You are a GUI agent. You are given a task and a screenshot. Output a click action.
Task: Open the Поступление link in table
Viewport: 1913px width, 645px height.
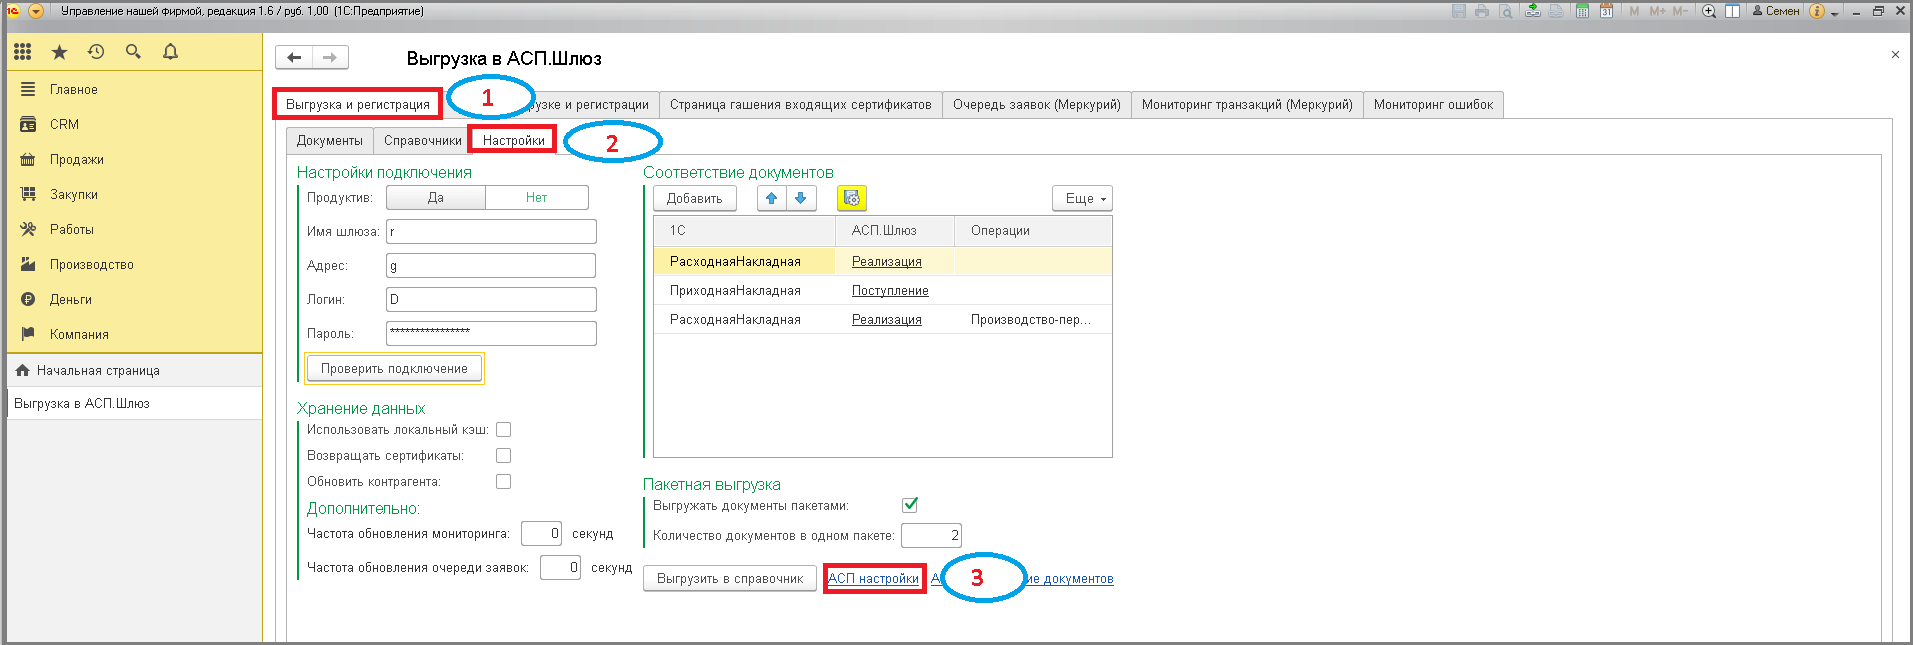(890, 290)
